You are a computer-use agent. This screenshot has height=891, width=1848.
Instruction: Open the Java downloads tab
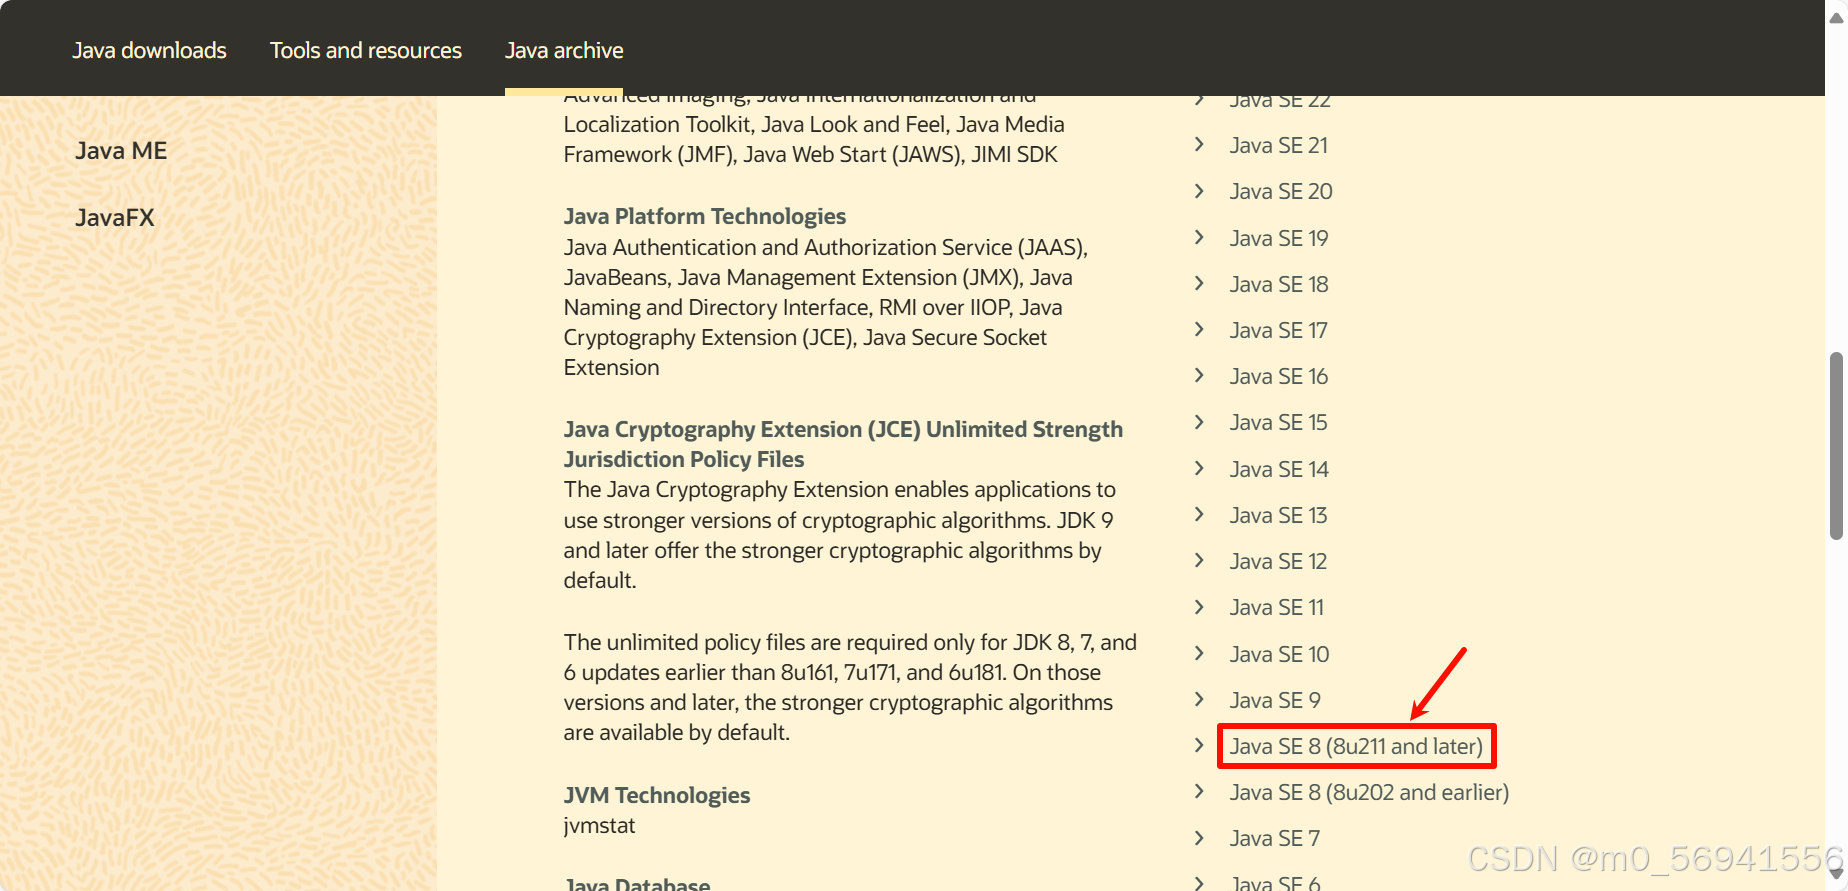[x=149, y=50]
